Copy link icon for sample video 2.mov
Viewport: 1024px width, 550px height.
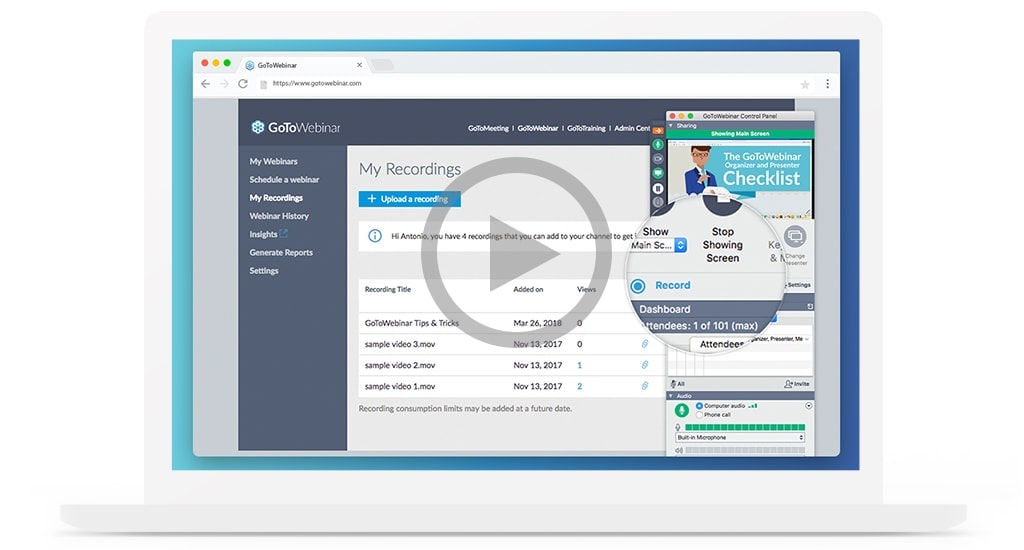point(645,364)
